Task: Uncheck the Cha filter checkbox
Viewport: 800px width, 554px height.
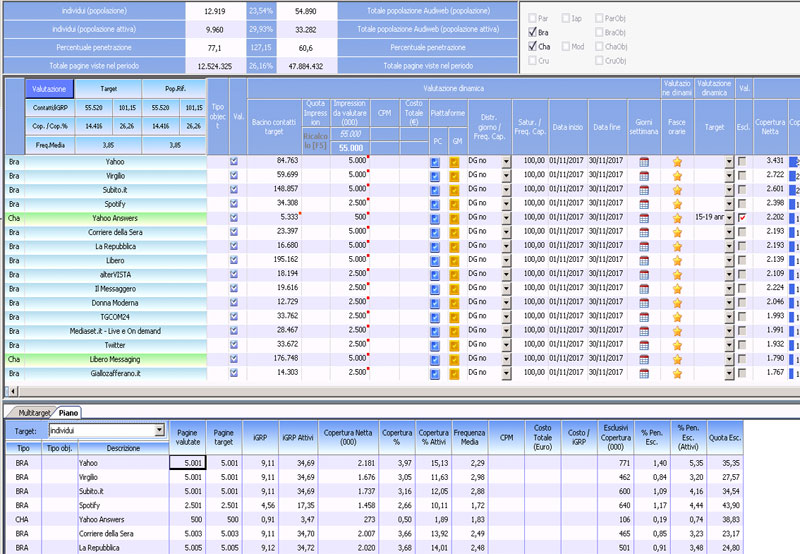Action: pyautogui.click(x=532, y=46)
